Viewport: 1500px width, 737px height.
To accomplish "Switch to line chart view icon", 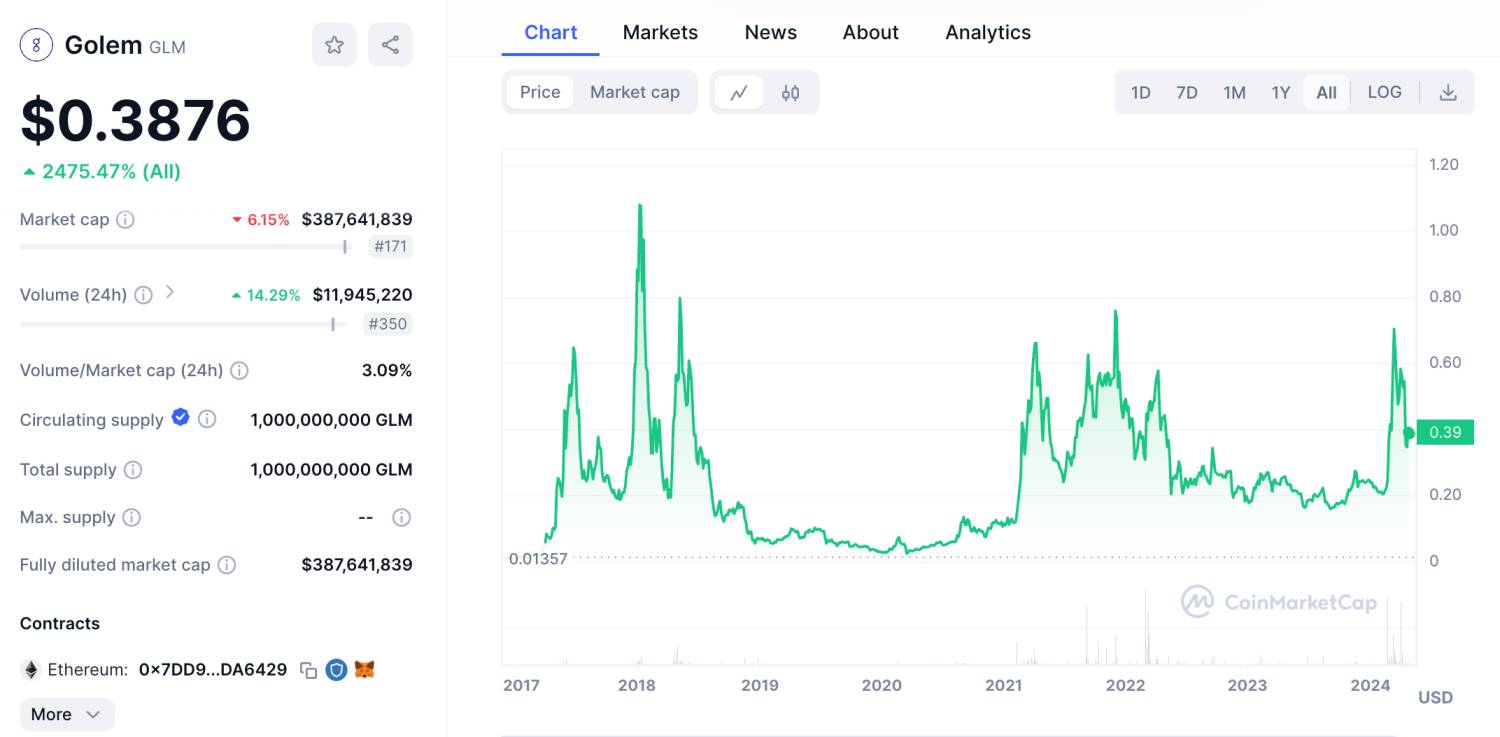I will (739, 92).
